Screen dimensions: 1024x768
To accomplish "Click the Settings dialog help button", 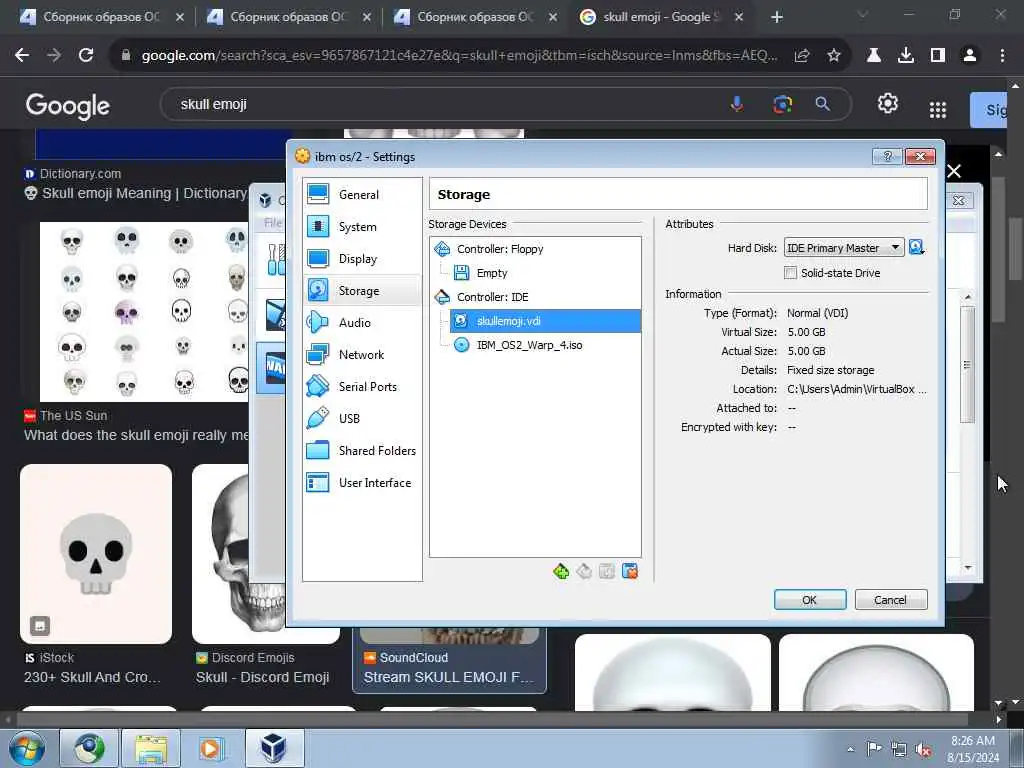I will click(x=888, y=157).
